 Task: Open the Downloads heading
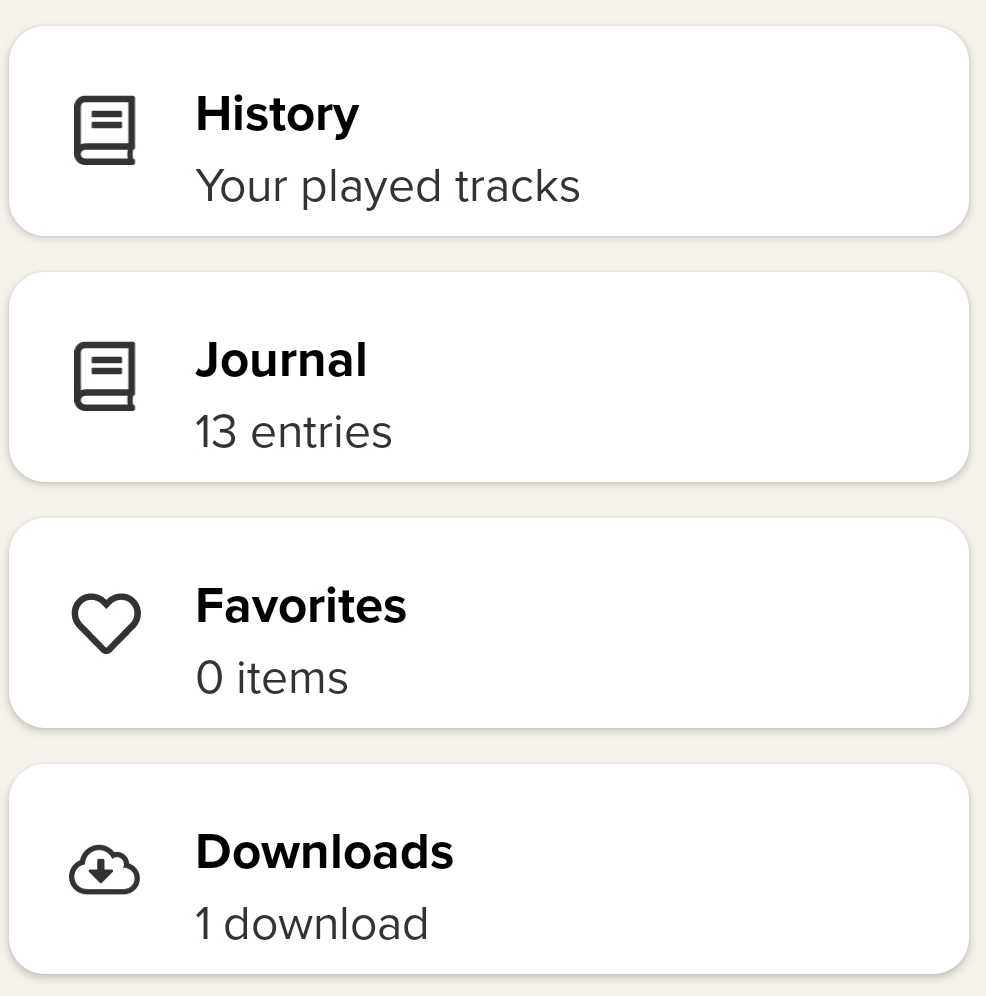[324, 852]
